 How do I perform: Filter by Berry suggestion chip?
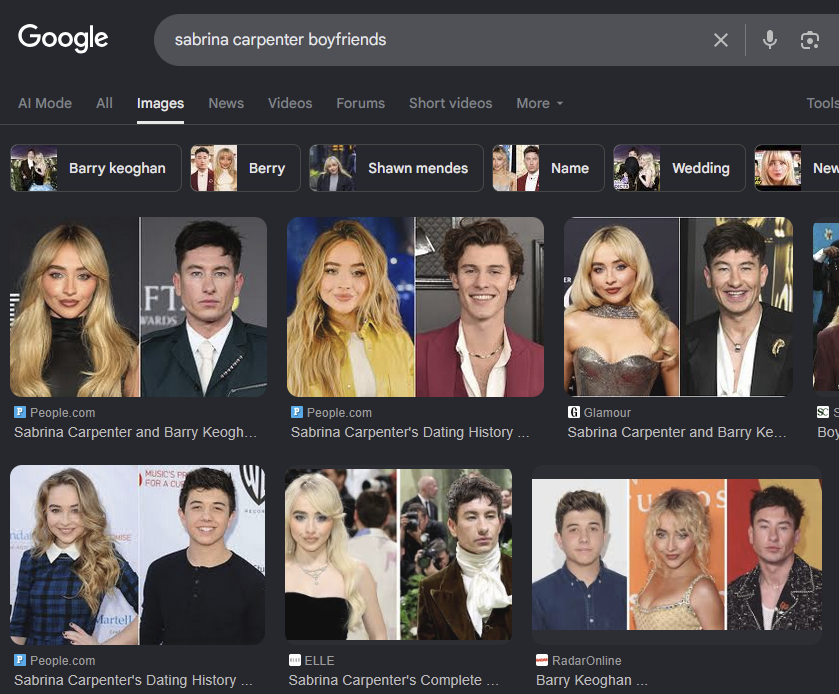tap(245, 168)
